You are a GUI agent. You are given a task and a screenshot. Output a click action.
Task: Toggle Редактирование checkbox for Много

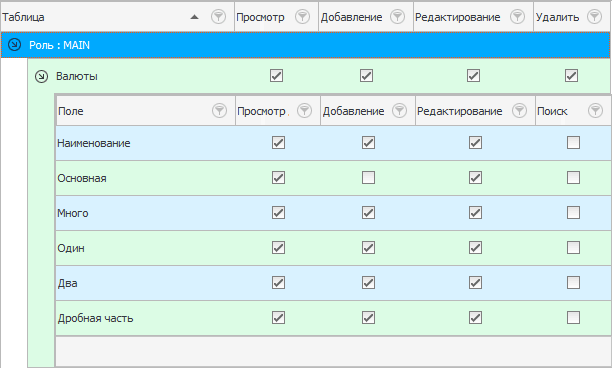[x=475, y=213]
